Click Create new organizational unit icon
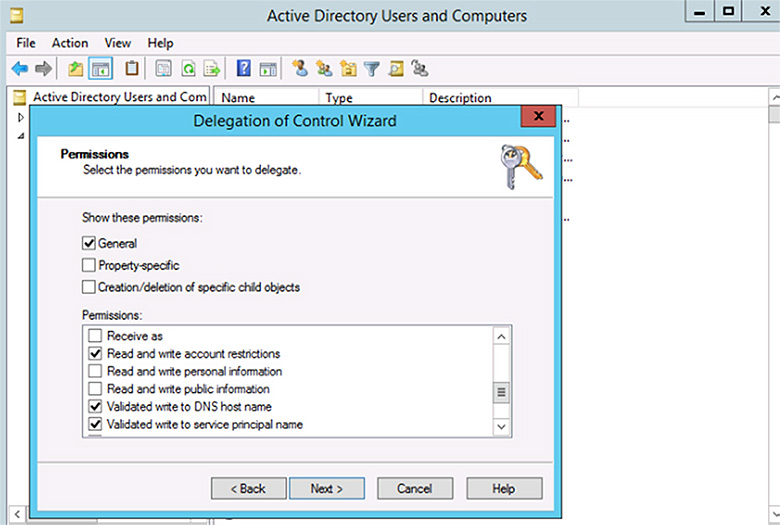 [348, 69]
